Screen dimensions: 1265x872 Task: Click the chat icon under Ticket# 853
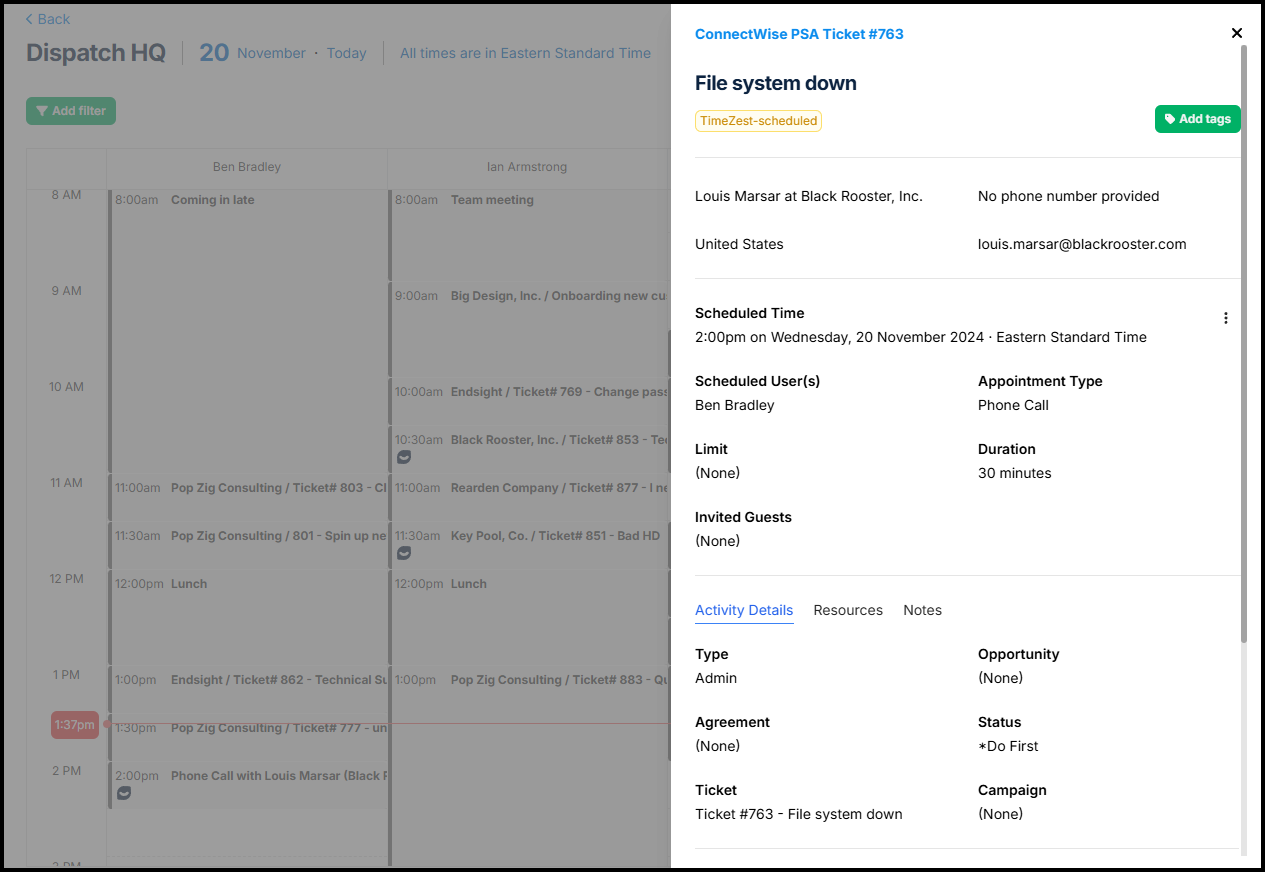tap(404, 457)
